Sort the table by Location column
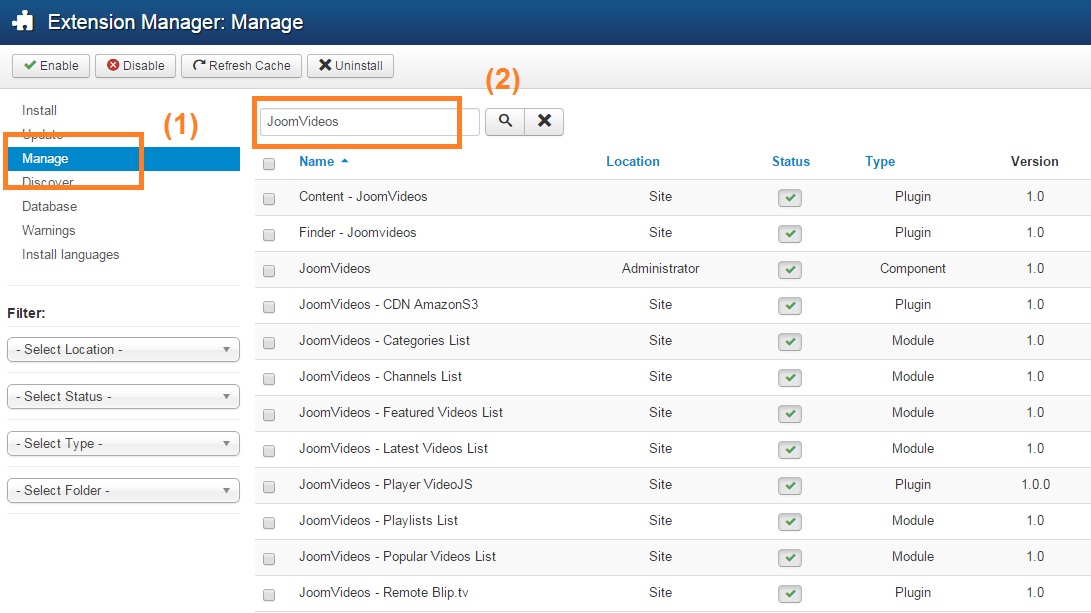Screen dimensions: 1091x613 tap(632, 161)
